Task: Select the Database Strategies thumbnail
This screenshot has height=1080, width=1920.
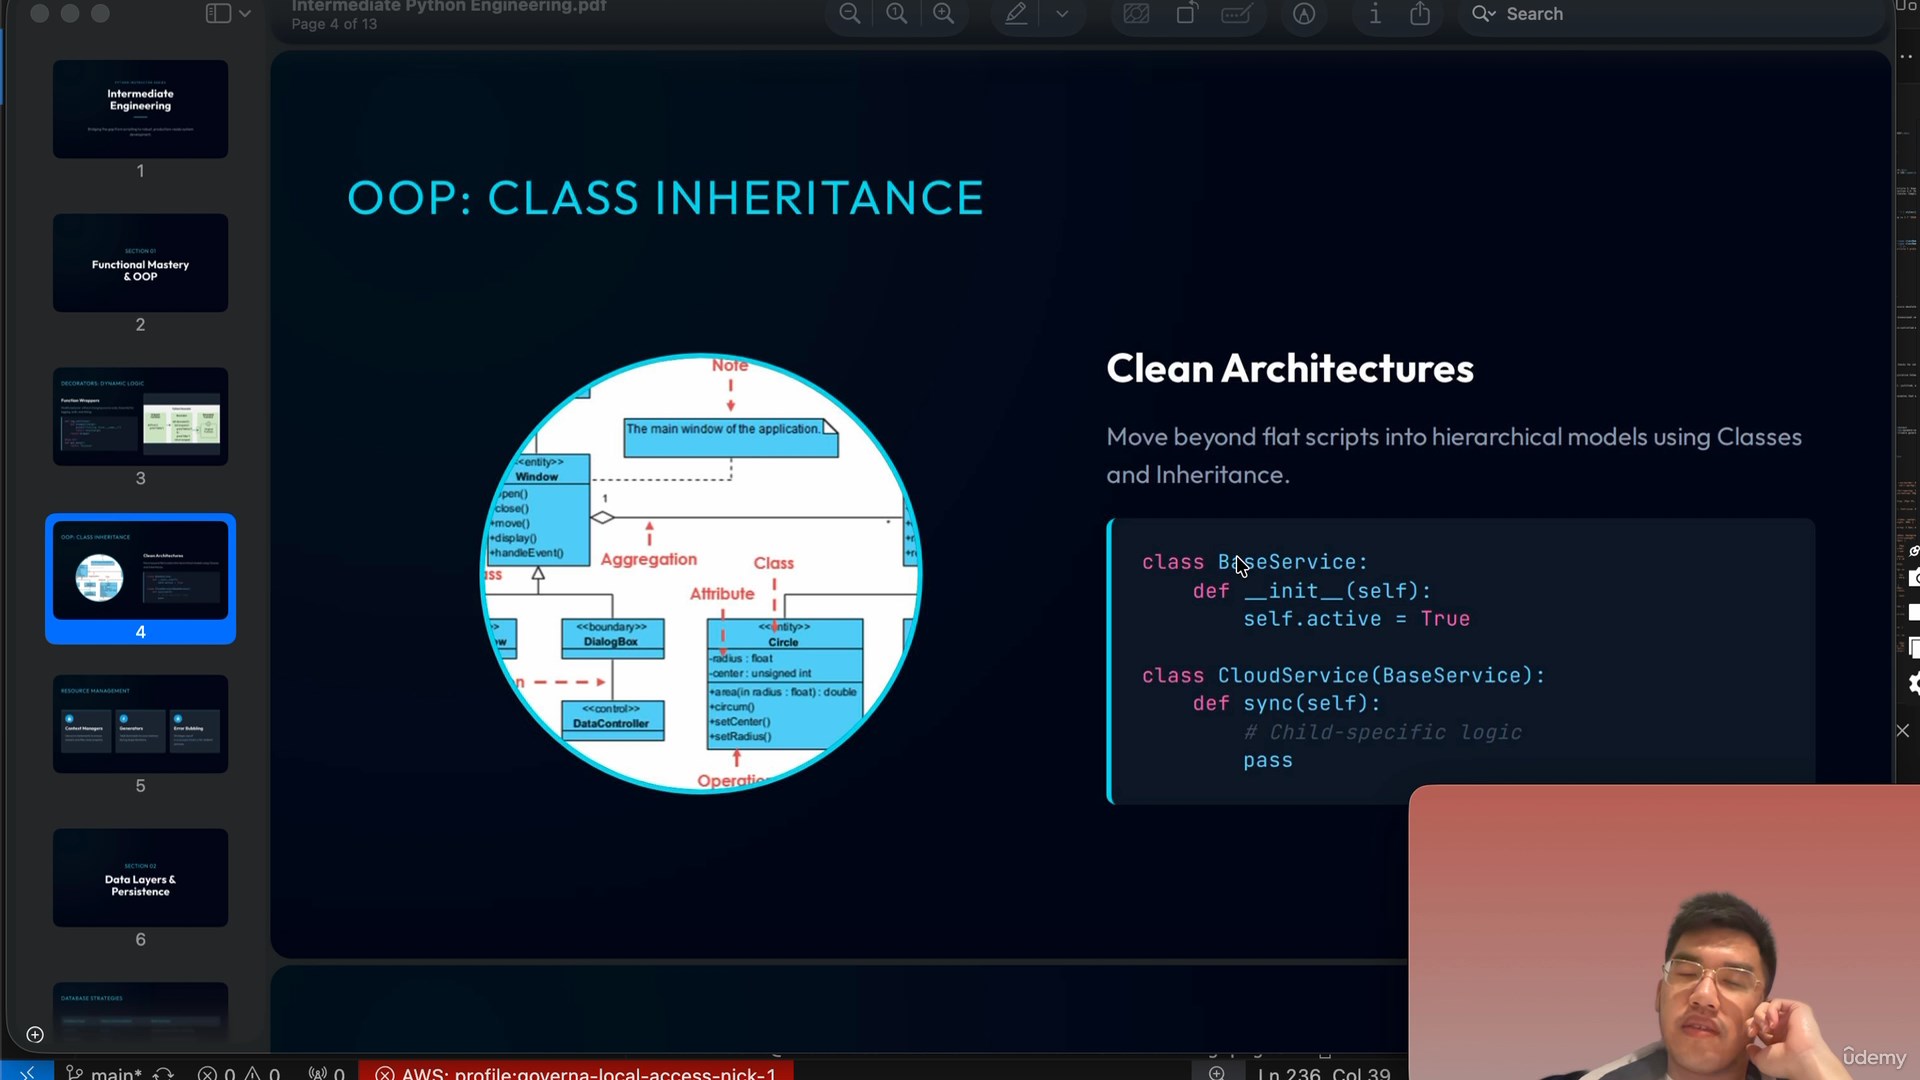Action: coord(140,1012)
